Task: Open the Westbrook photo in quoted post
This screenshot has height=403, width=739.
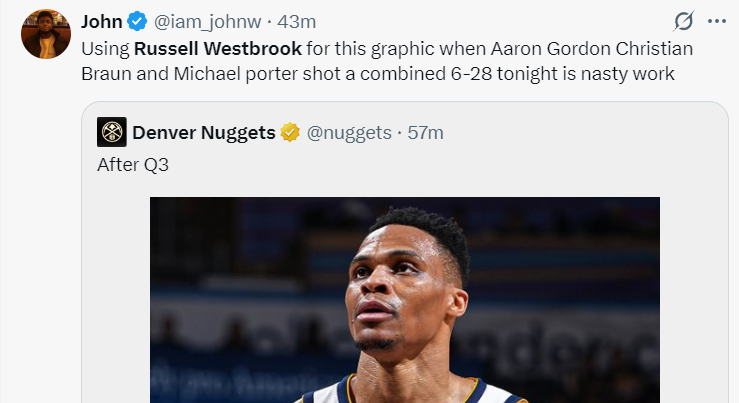Action: pos(404,300)
